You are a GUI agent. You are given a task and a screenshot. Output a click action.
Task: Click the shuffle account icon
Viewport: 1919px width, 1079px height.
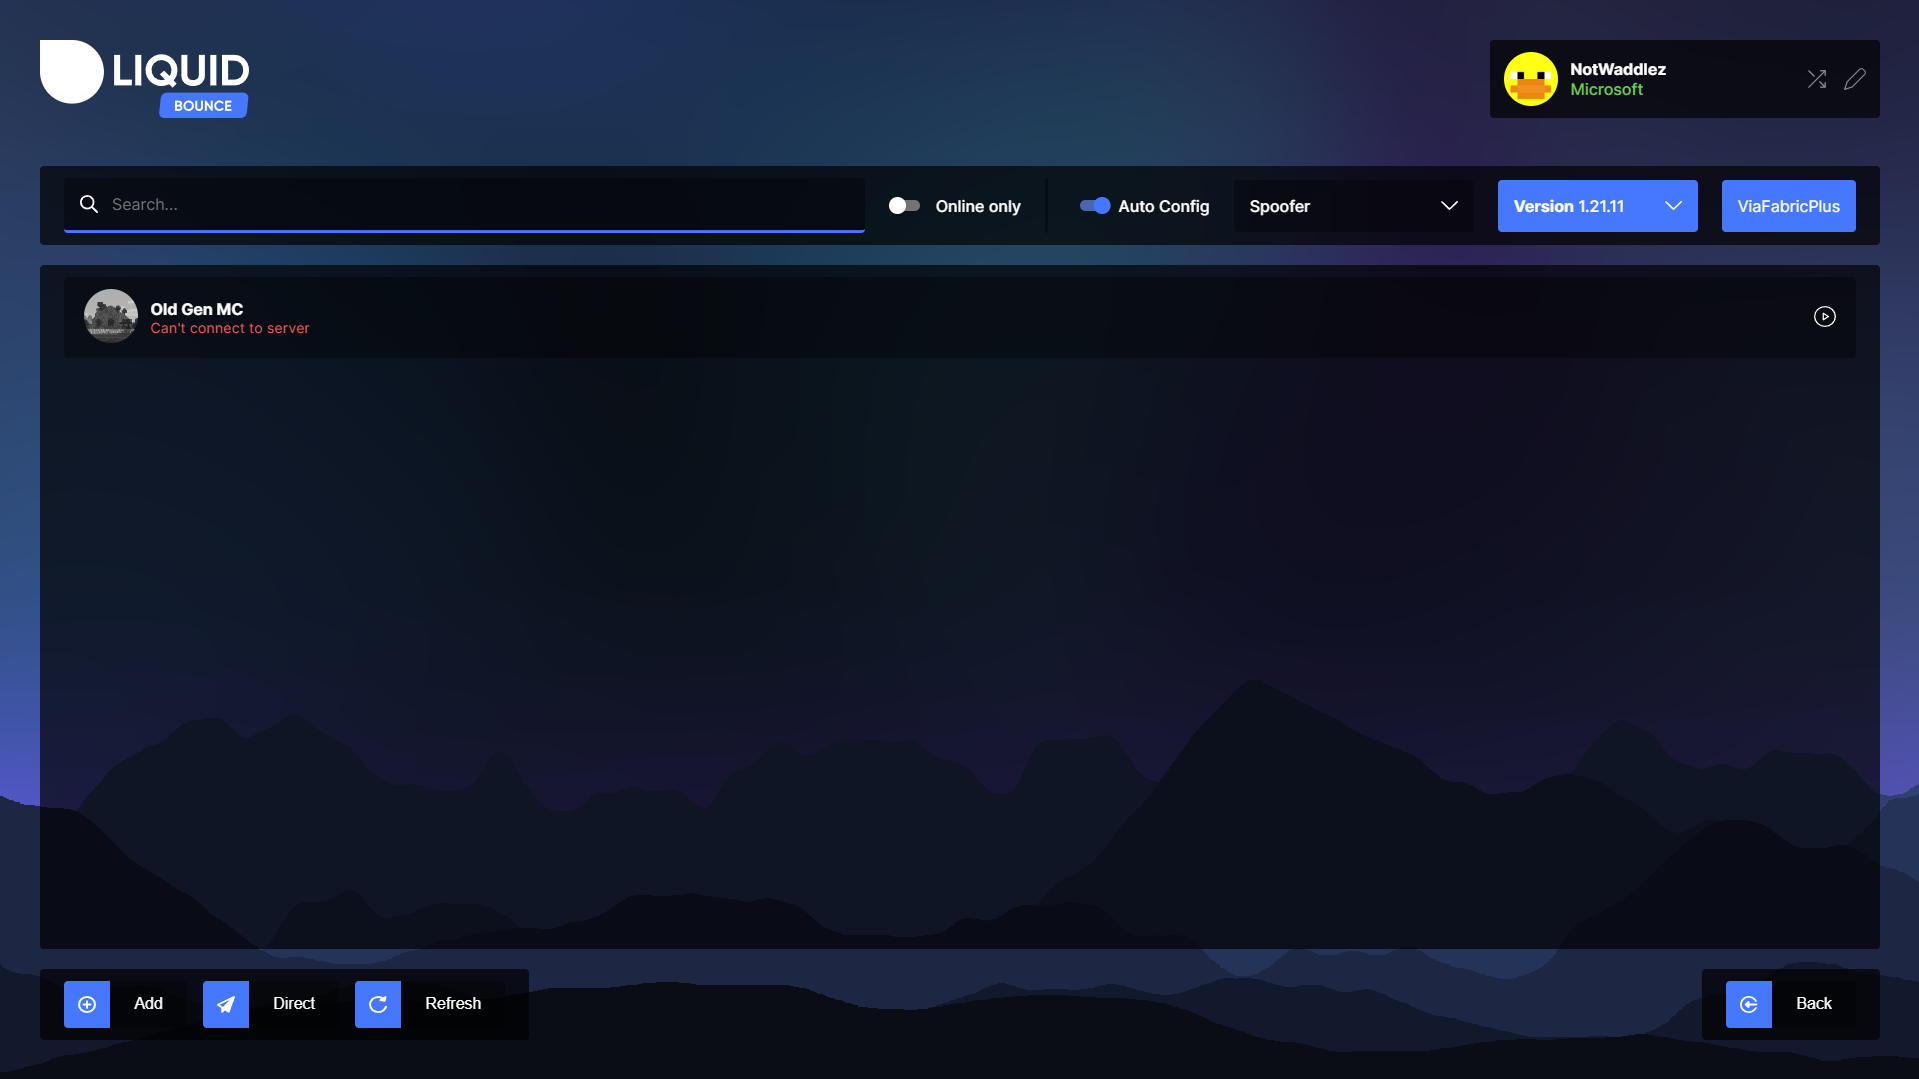pyautogui.click(x=1817, y=78)
